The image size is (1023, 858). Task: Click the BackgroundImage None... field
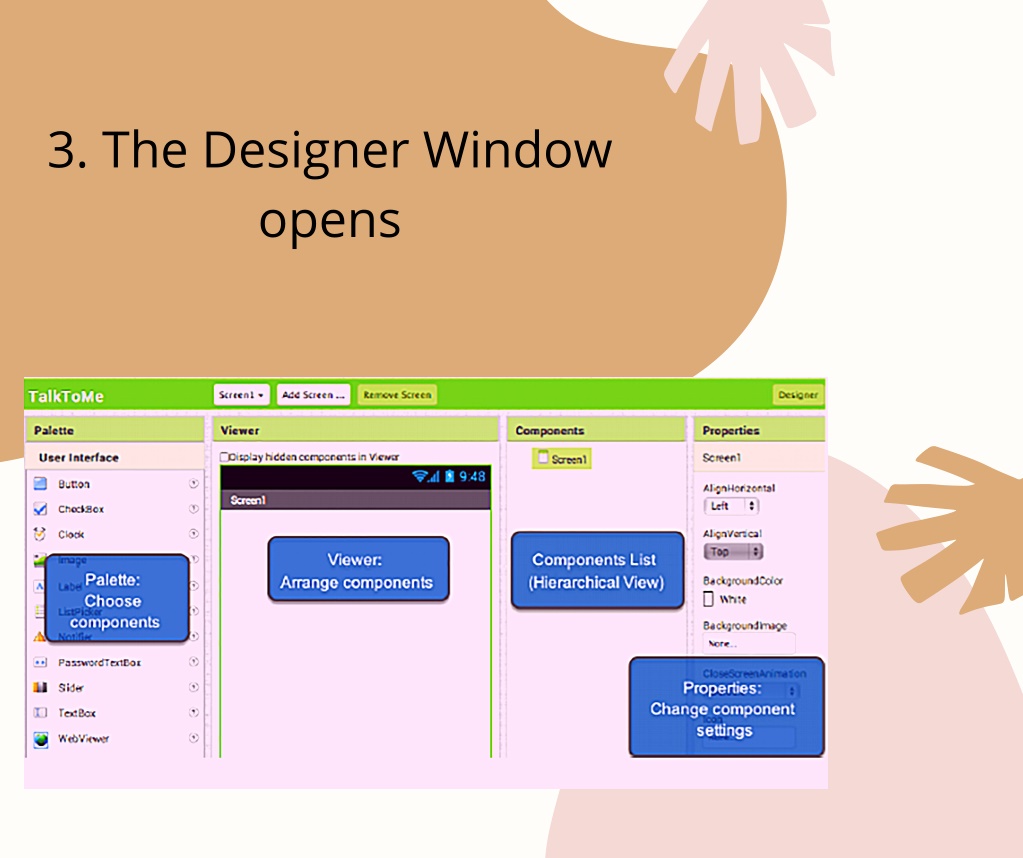[749, 643]
